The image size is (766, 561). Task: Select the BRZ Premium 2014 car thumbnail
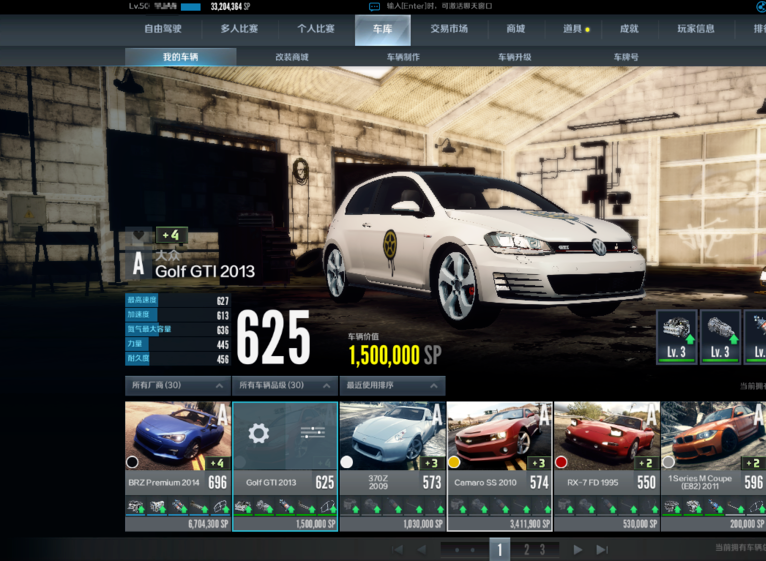tap(178, 436)
